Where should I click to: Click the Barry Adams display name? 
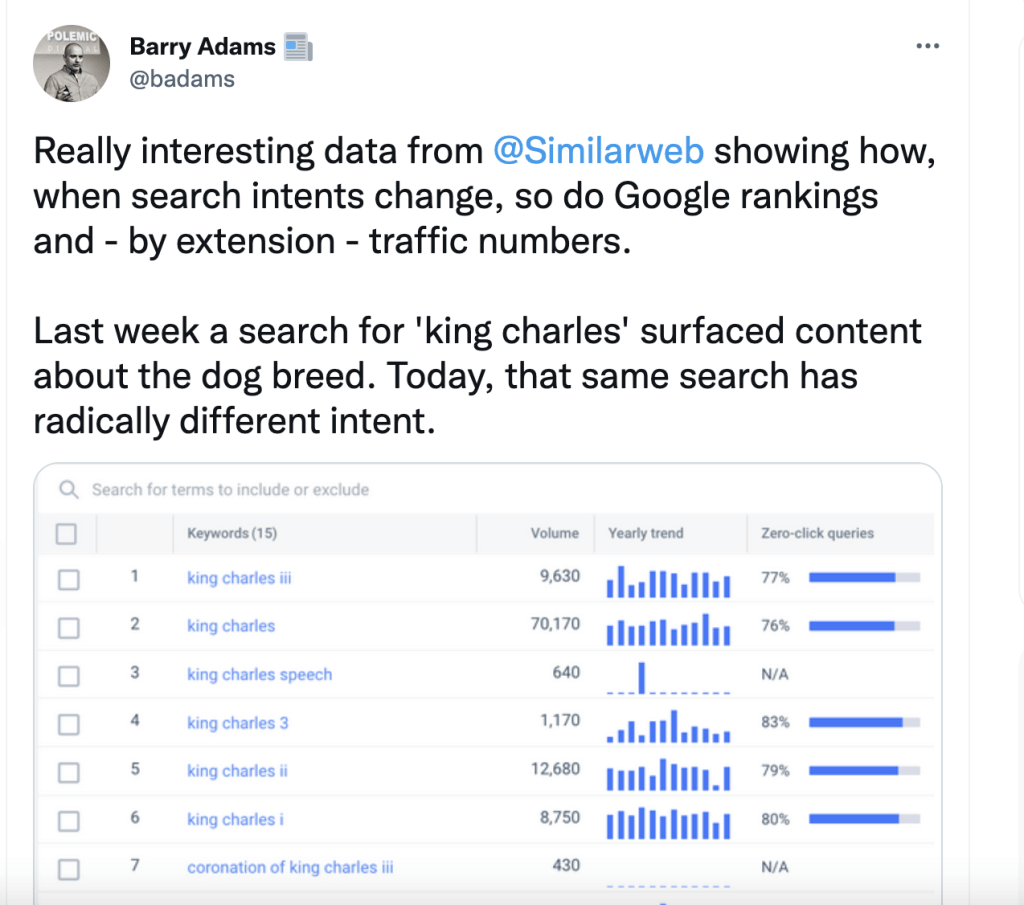[x=201, y=46]
